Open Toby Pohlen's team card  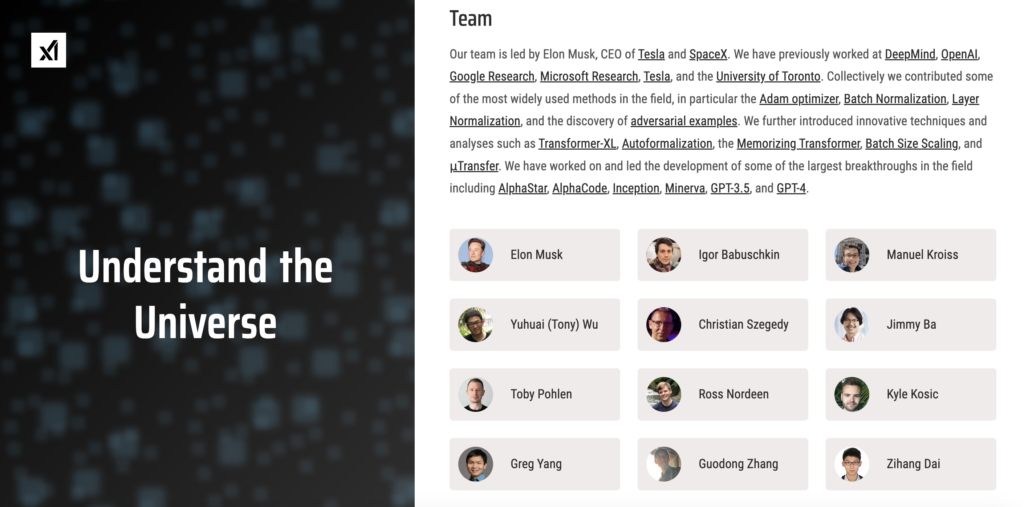coord(534,394)
